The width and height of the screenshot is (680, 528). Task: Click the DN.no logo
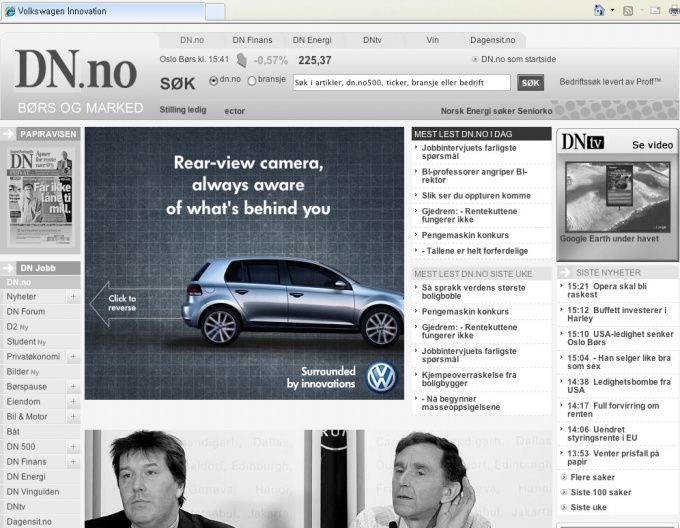[x=76, y=69]
